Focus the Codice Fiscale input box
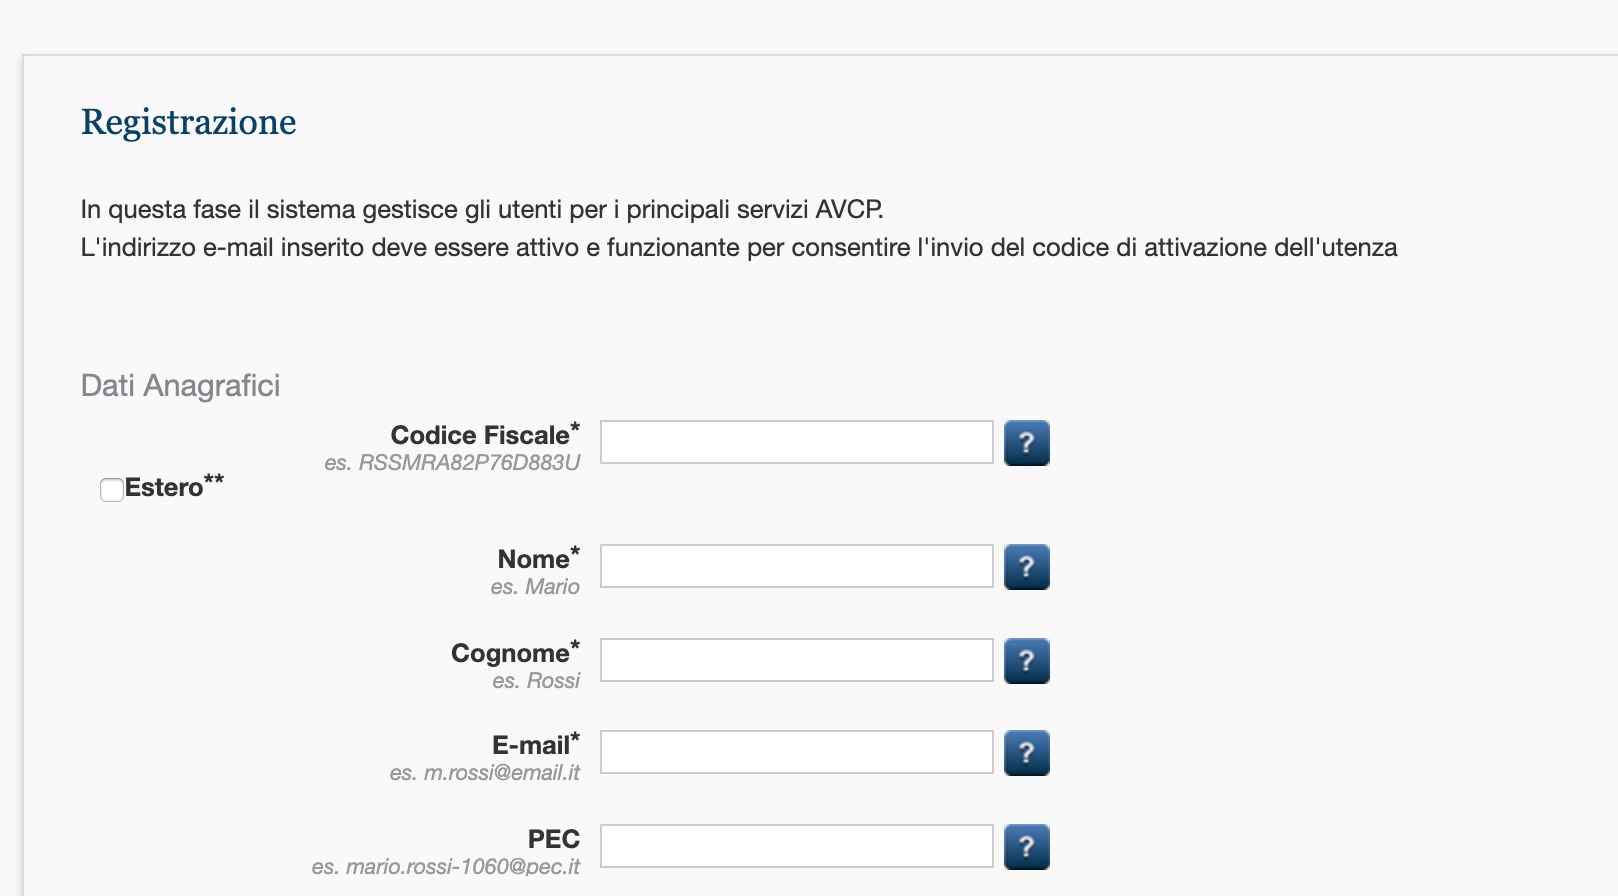Viewport: 1618px width, 896px height. click(797, 442)
